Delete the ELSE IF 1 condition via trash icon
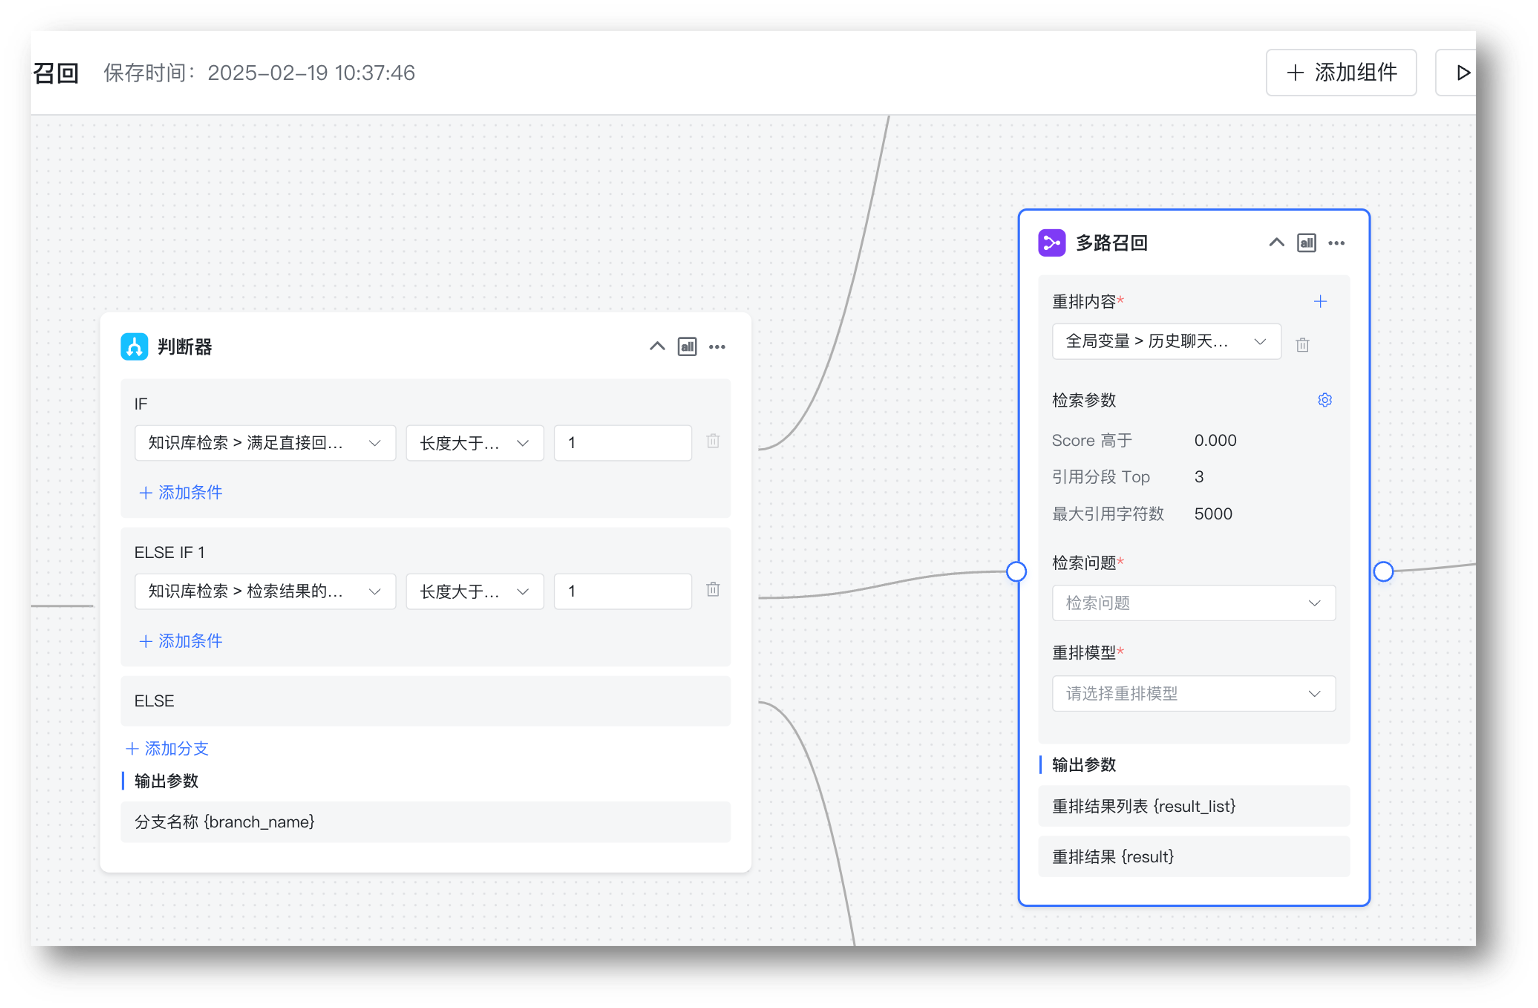Viewport: 1538px width, 1008px height. (x=712, y=590)
